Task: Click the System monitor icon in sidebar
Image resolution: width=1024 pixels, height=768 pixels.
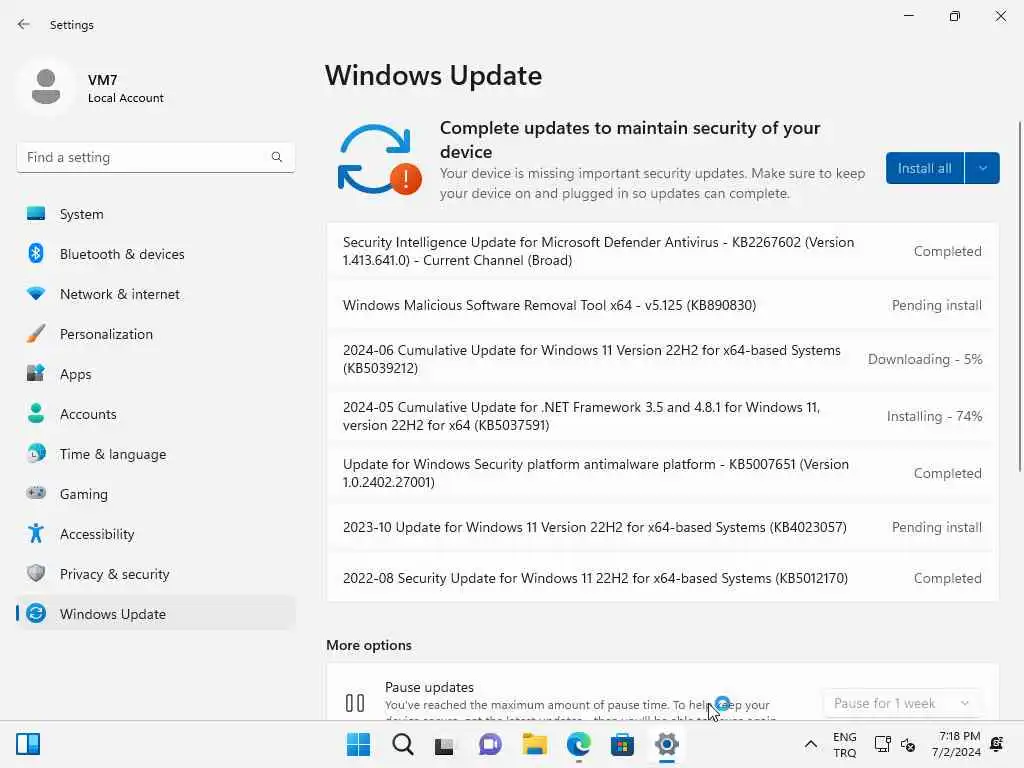Action: 36,214
